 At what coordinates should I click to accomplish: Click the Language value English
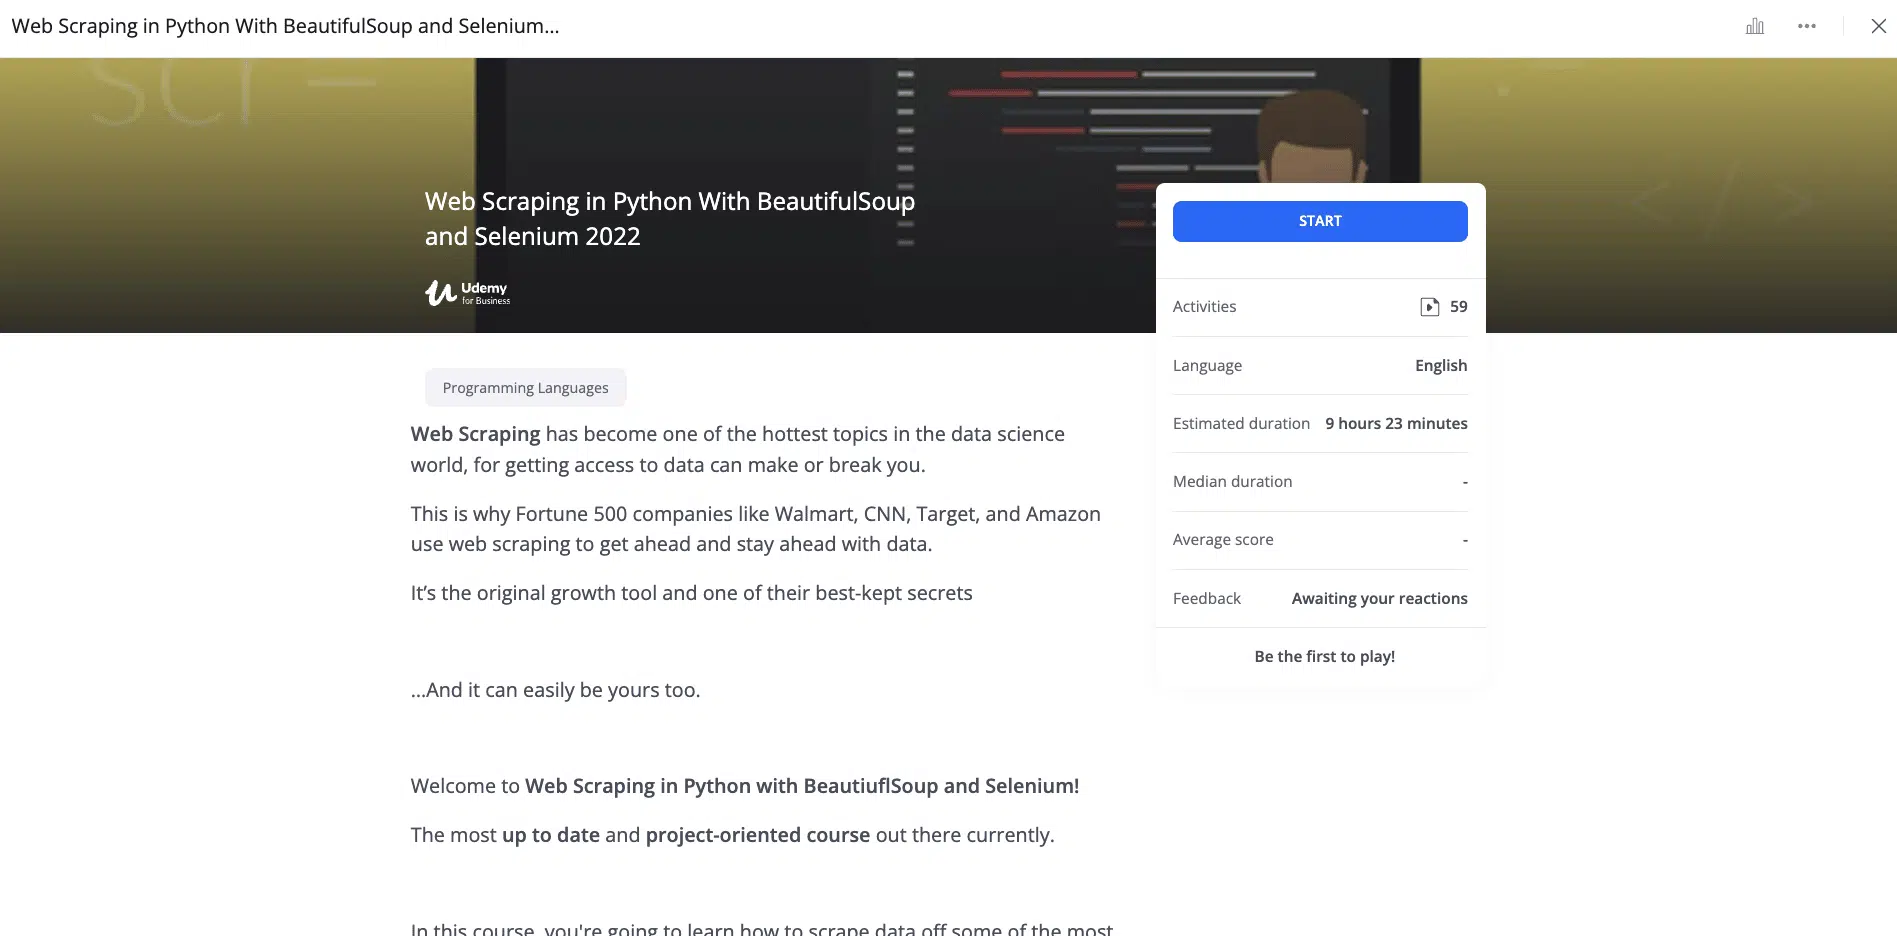(1441, 366)
